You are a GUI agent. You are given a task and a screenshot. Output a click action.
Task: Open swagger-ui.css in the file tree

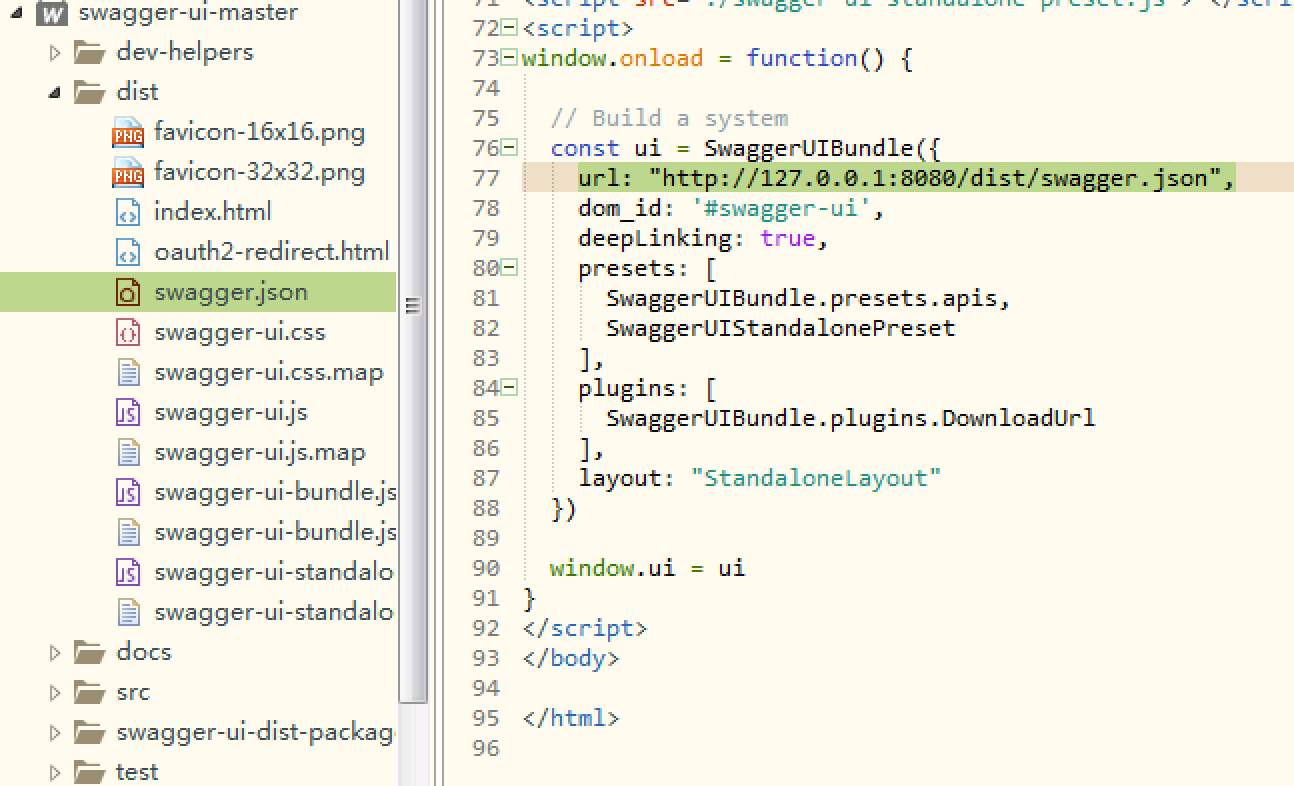click(x=240, y=333)
